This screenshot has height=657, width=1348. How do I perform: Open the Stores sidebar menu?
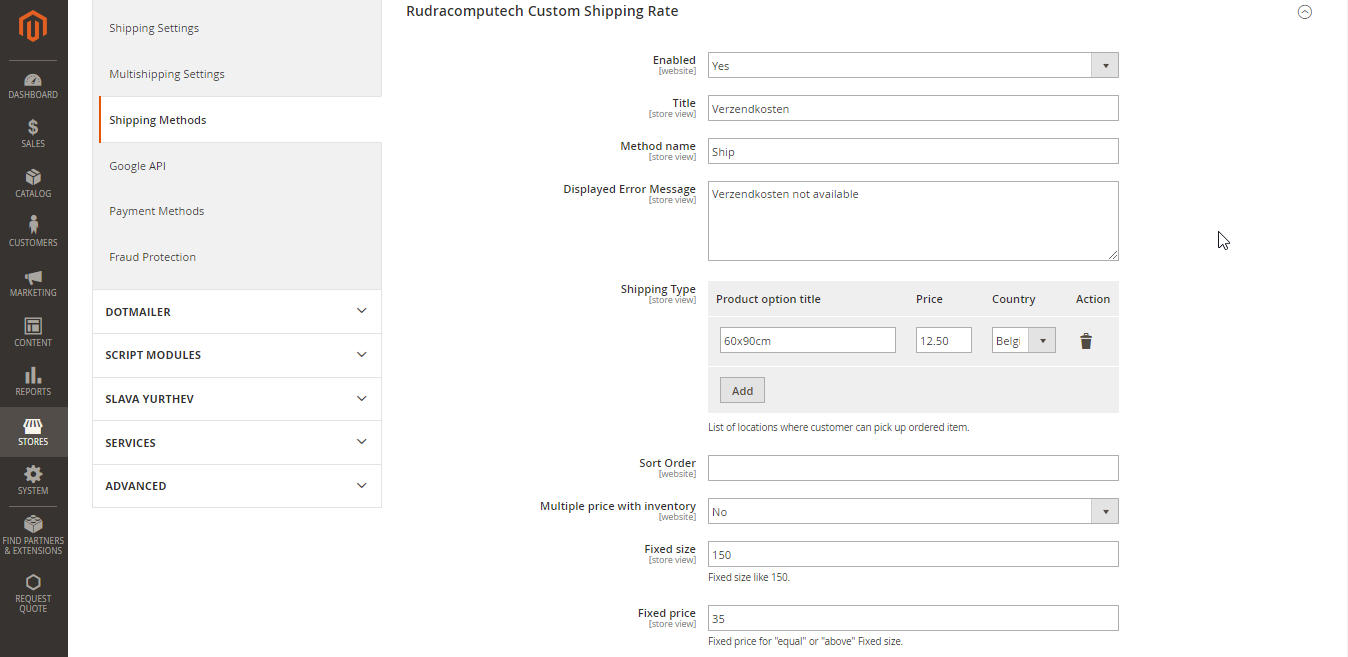(33, 432)
